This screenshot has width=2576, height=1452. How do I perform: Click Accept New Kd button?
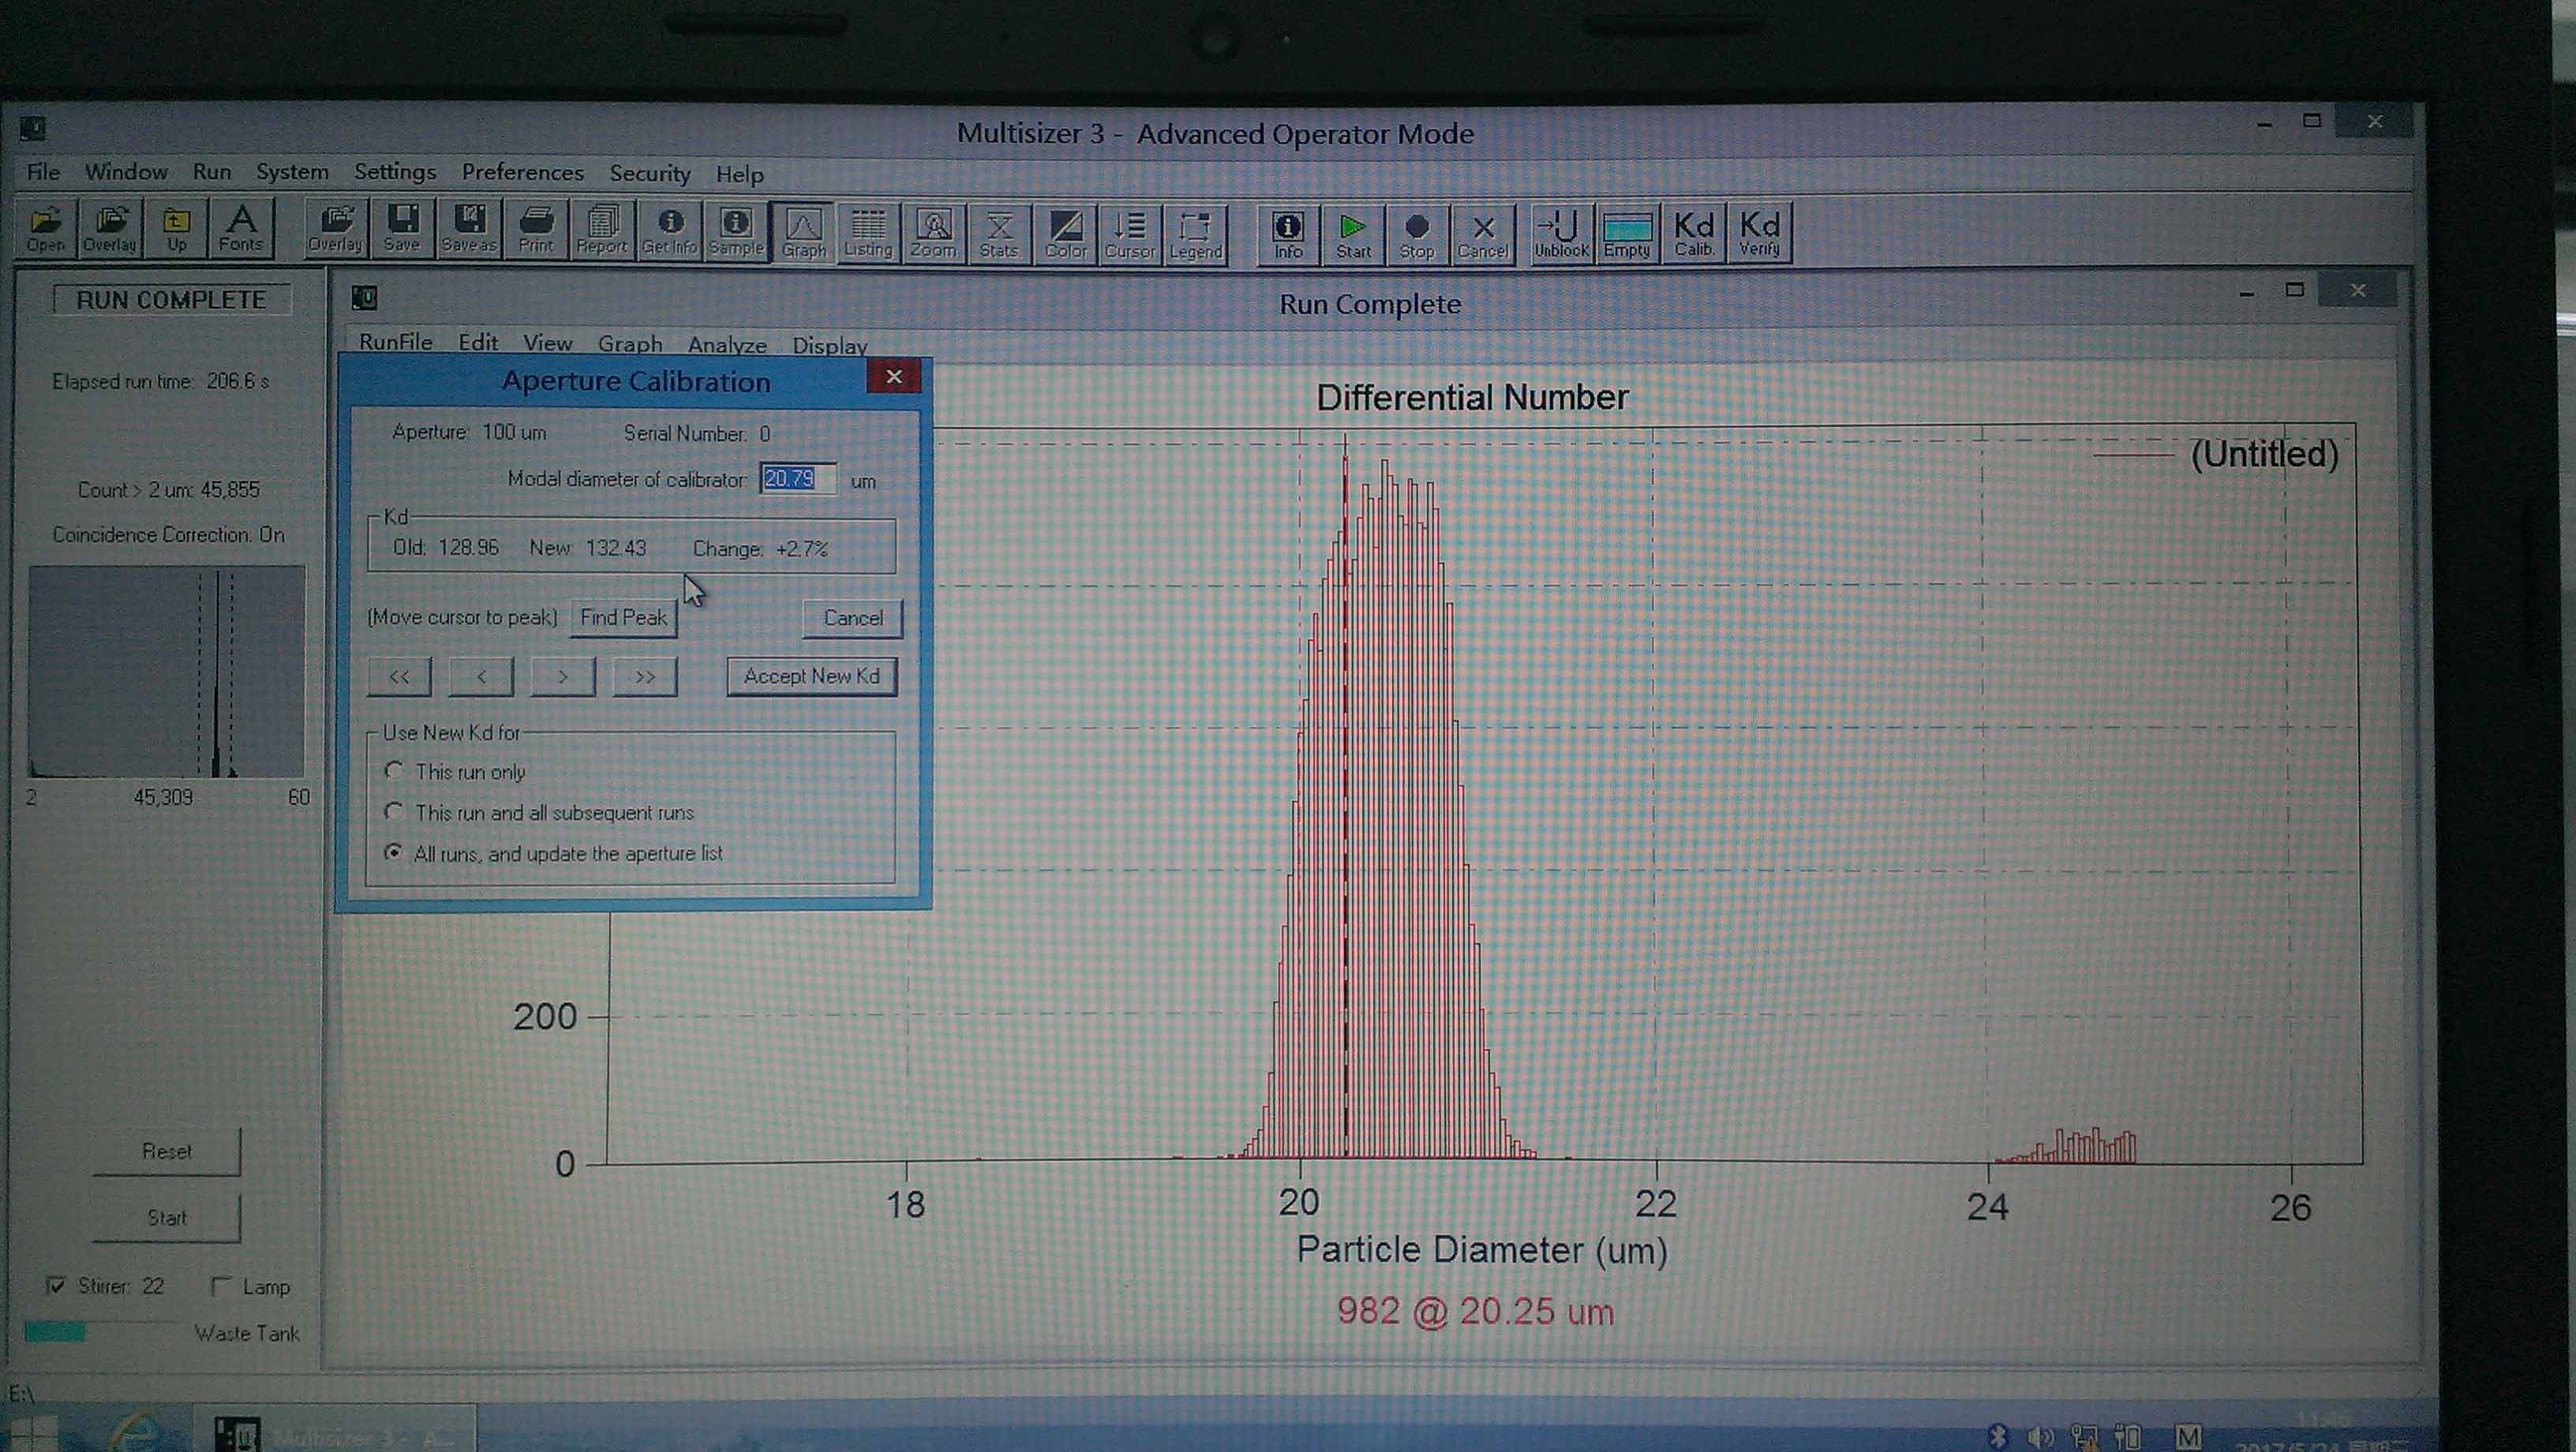coord(811,677)
